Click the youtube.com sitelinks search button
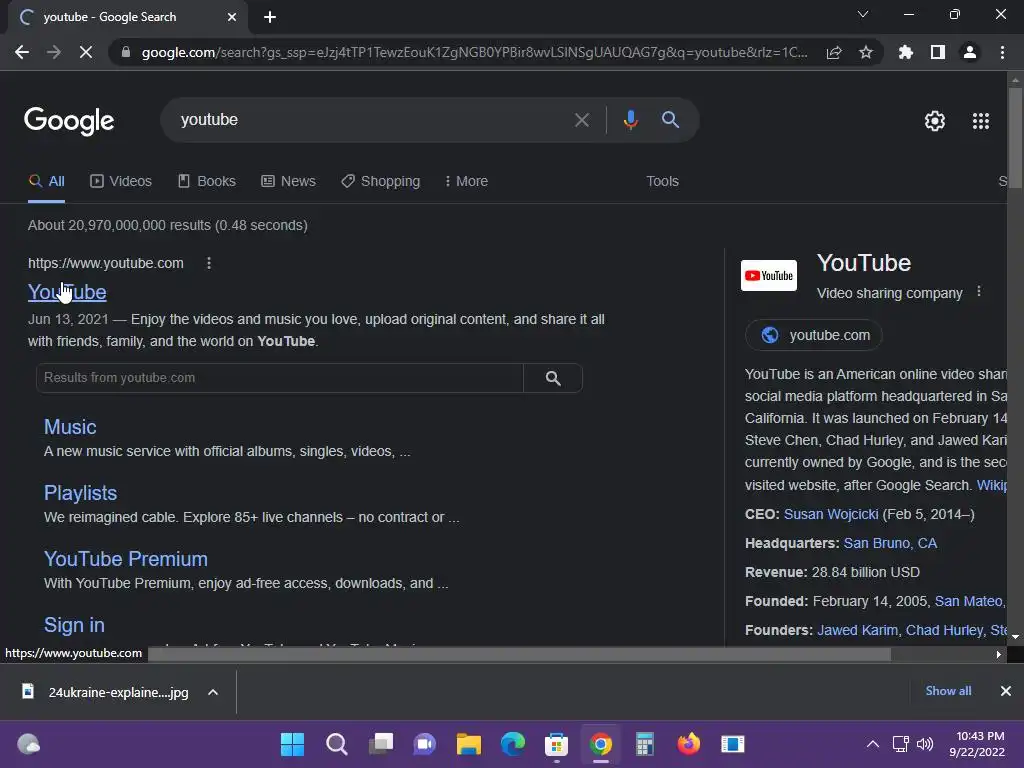Screen dimensions: 1024x768 (x=553, y=378)
